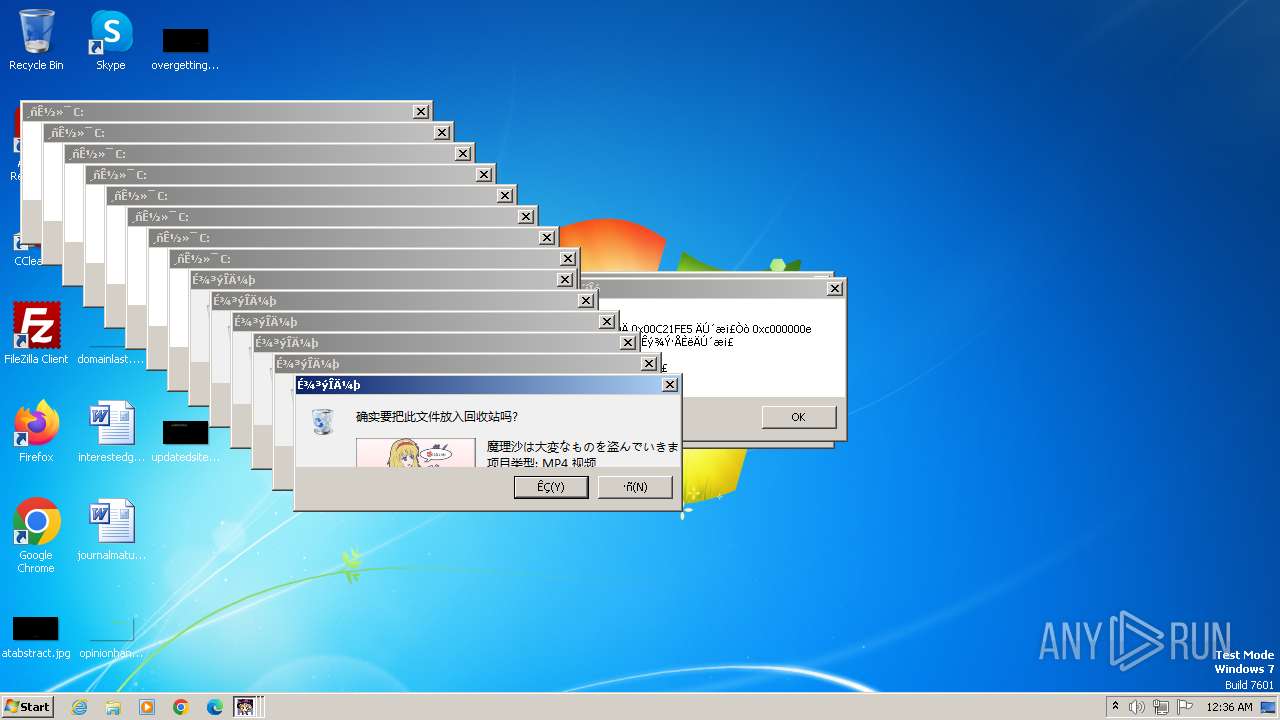Open Windows Explorer from the taskbar
This screenshot has height=720, width=1280.
click(x=113, y=707)
